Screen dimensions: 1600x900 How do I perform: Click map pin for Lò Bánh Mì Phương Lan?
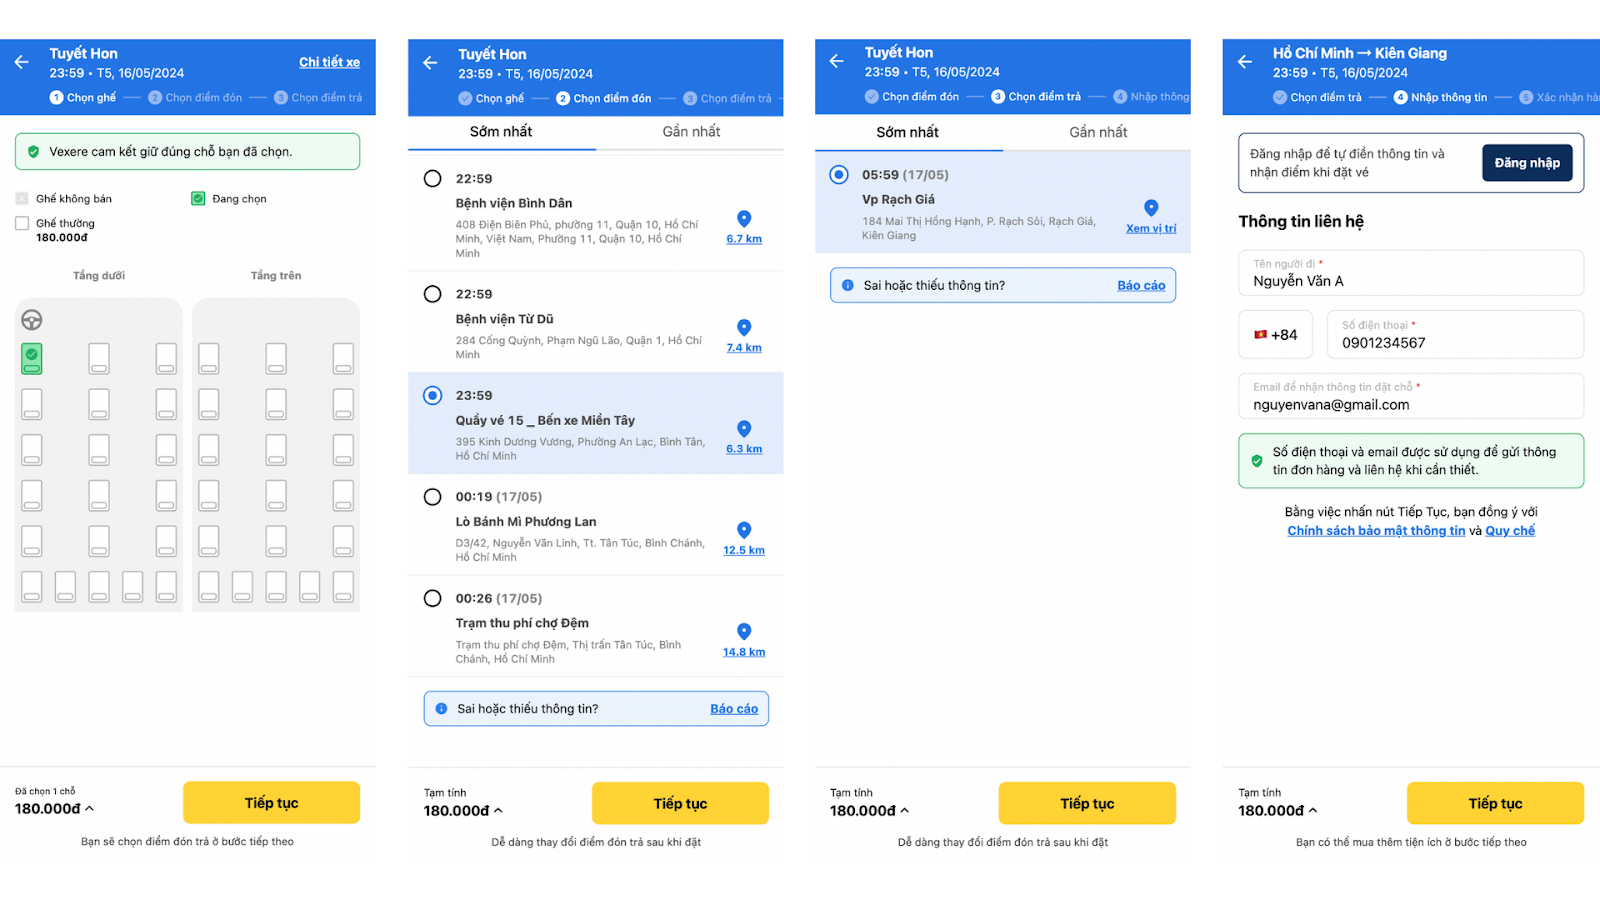744,530
